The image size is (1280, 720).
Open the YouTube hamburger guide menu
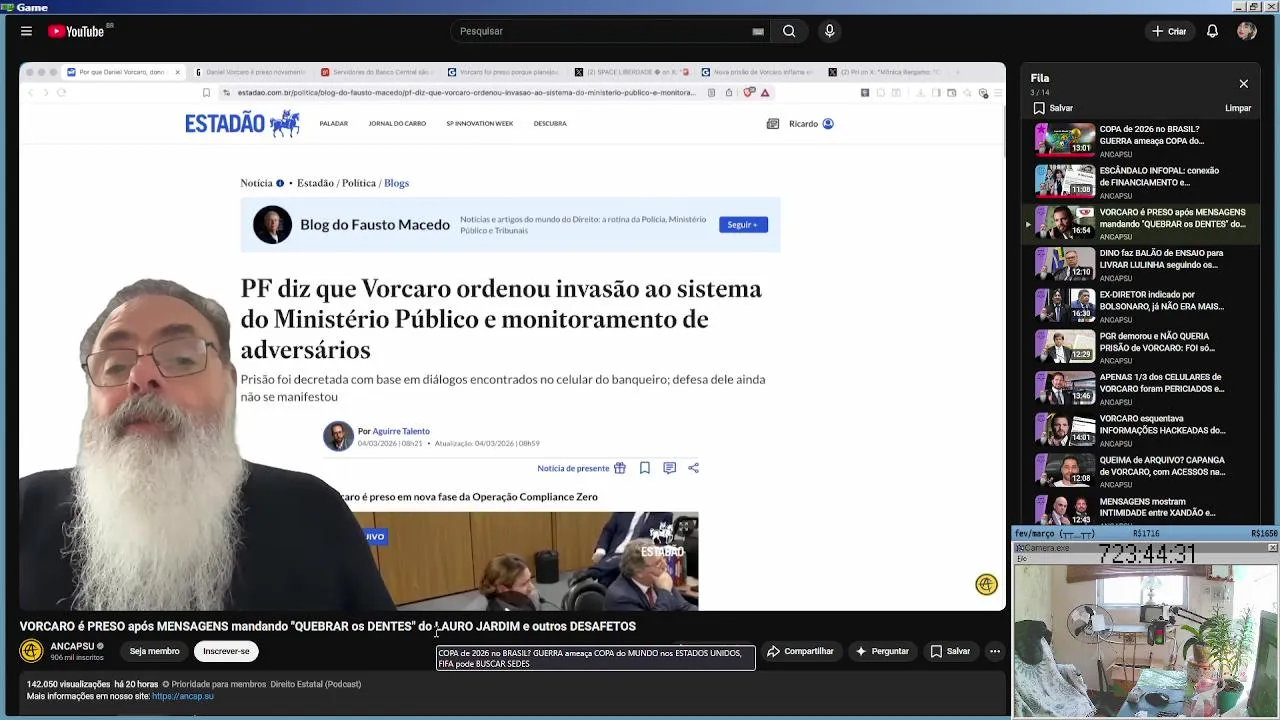(x=26, y=31)
